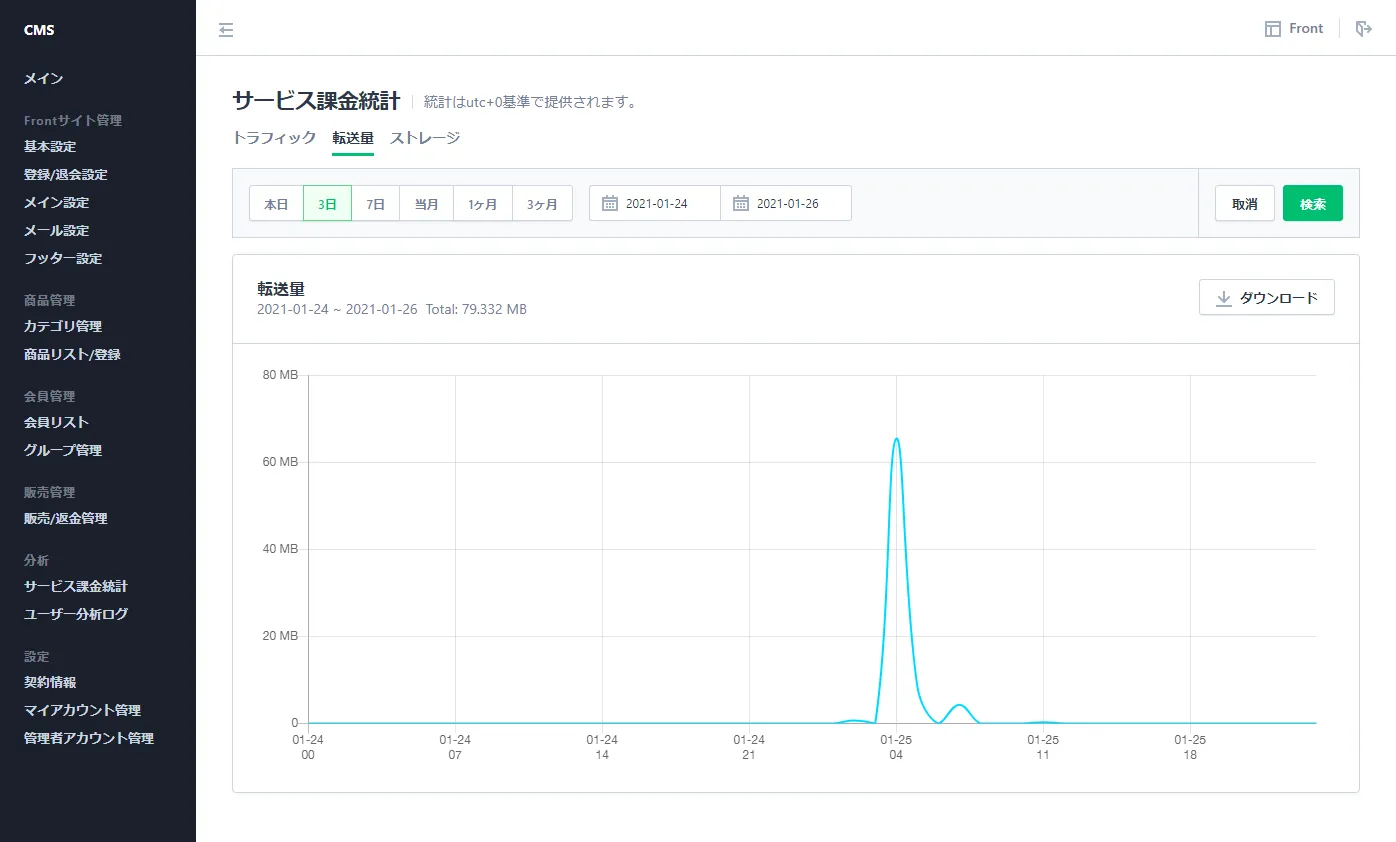The height and width of the screenshot is (842, 1396).
Task: Switch to the トラフィック tab
Action: coord(274,138)
